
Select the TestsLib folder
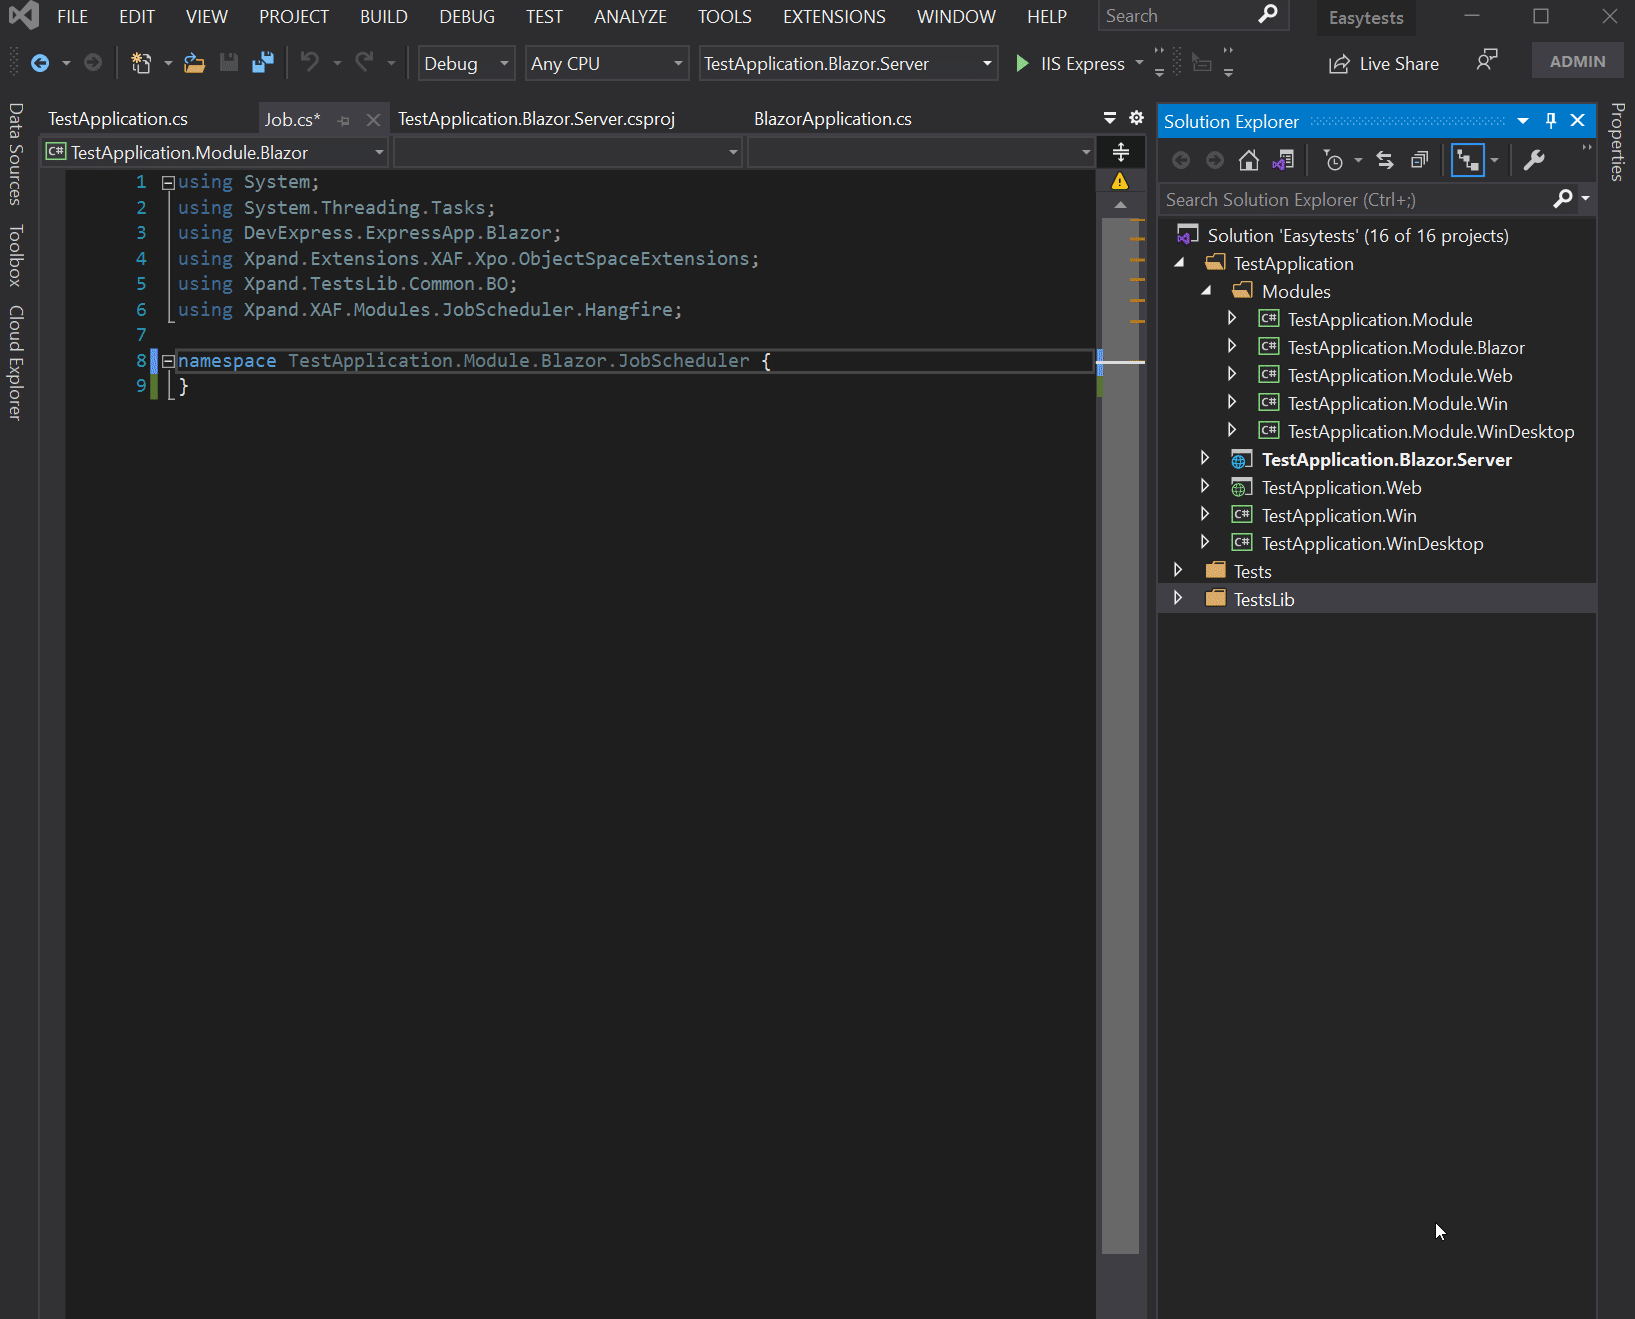[1263, 599]
